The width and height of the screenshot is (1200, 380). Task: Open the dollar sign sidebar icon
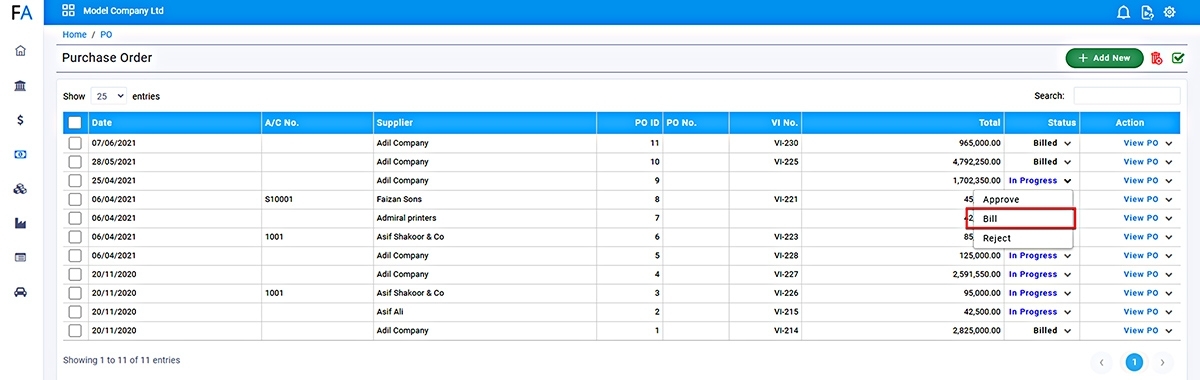[x=21, y=120]
